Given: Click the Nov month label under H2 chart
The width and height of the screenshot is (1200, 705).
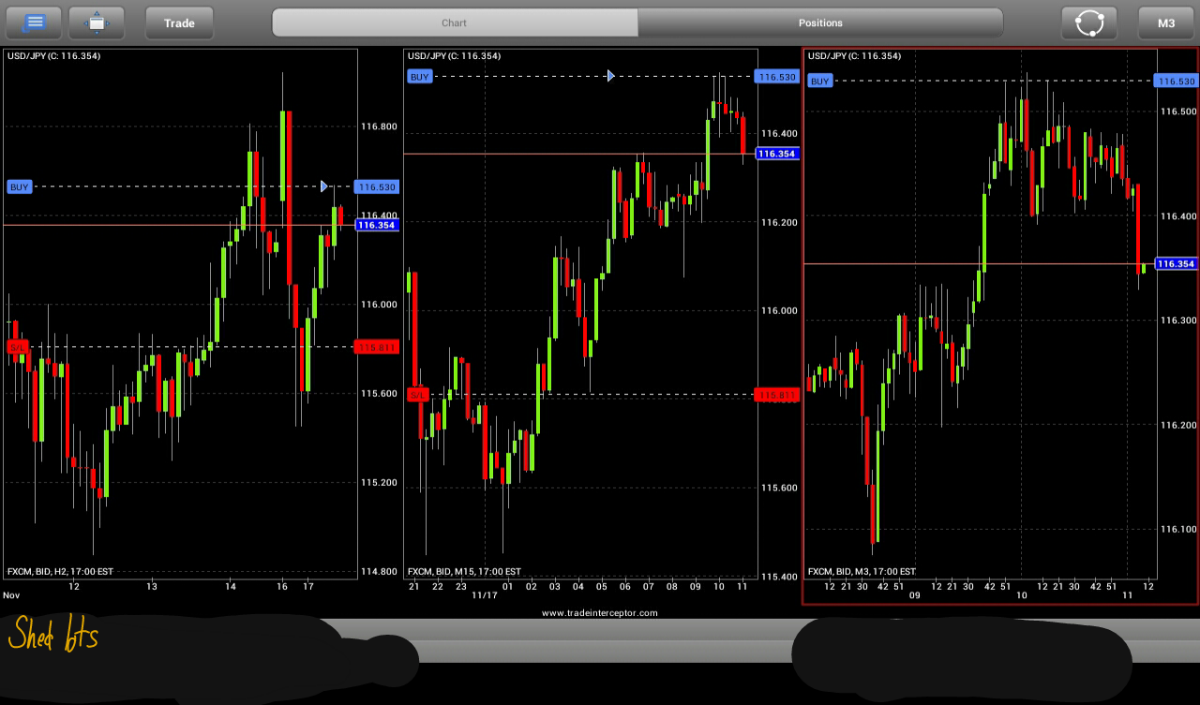Looking at the screenshot, I should tap(12, 596).
